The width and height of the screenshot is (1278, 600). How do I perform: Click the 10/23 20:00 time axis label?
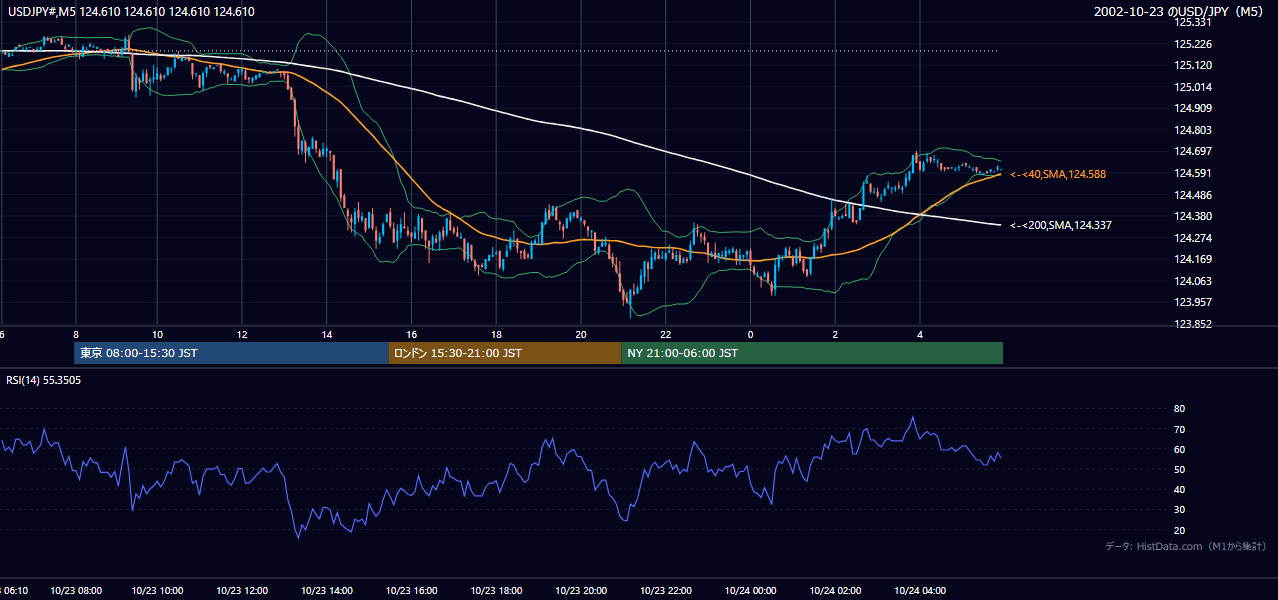point(581,591)
